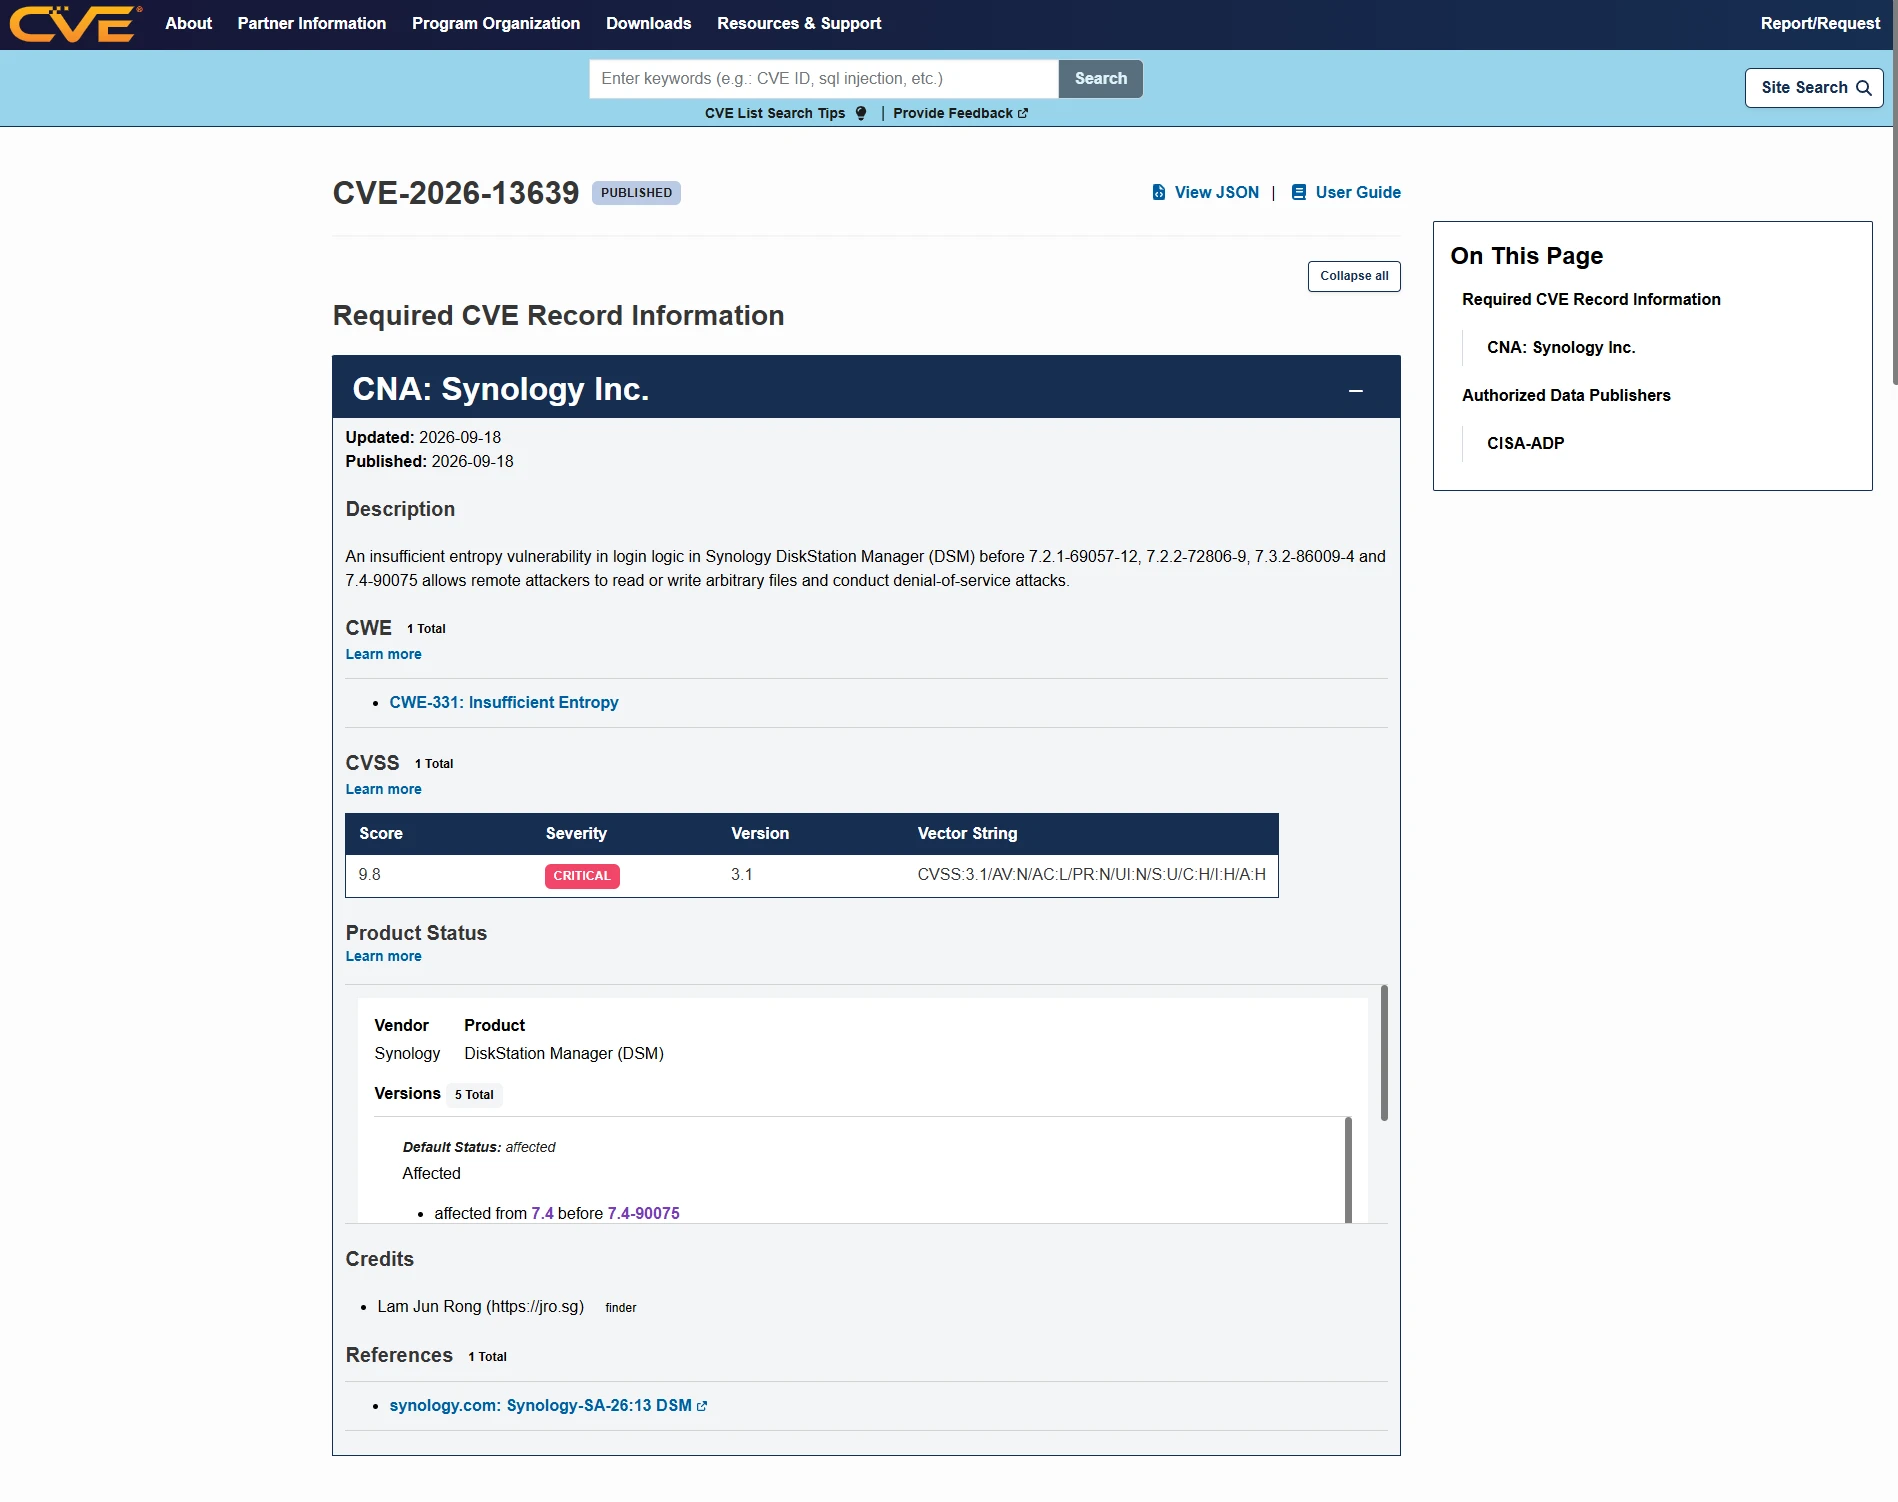1898x1502 pixels.
Task: Open the Resources & Support menu
Action: pos(799,23)
